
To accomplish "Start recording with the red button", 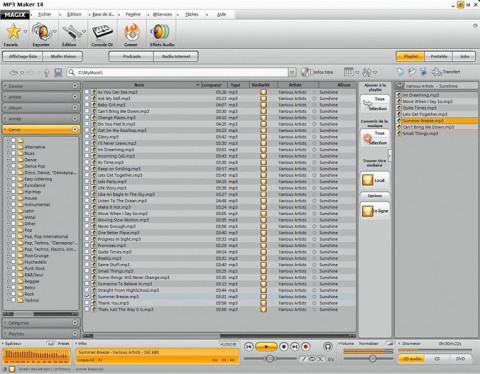I will pos(306,347).
